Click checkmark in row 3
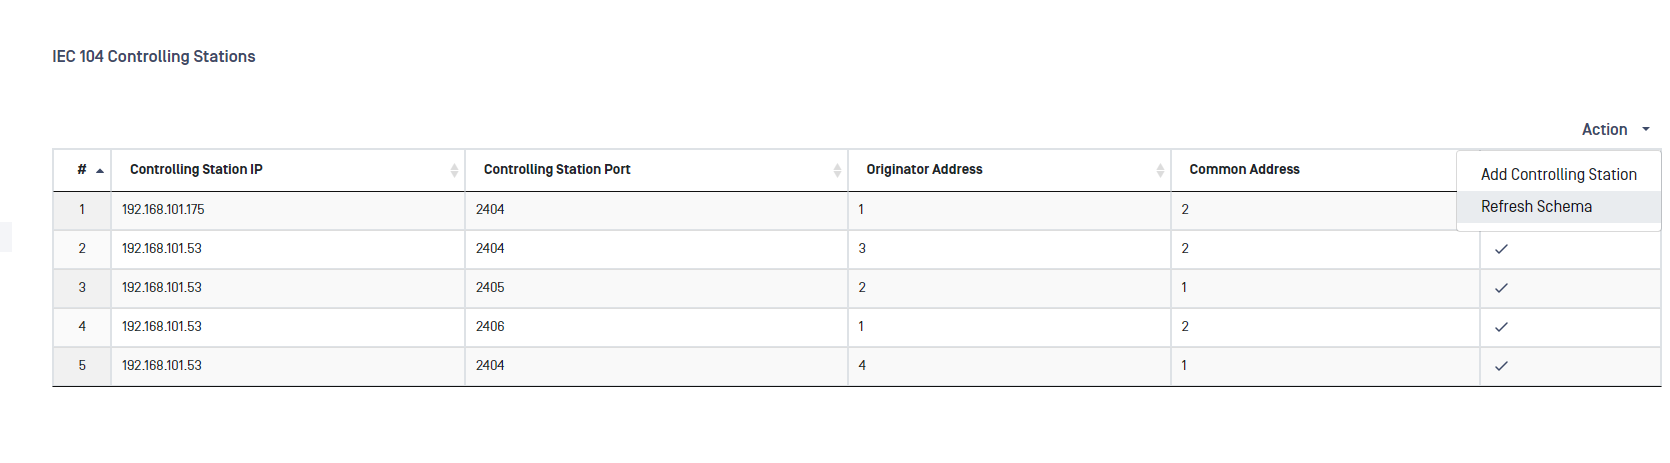The width and height of the screenshot is (1670, 463). (1501, 288)
